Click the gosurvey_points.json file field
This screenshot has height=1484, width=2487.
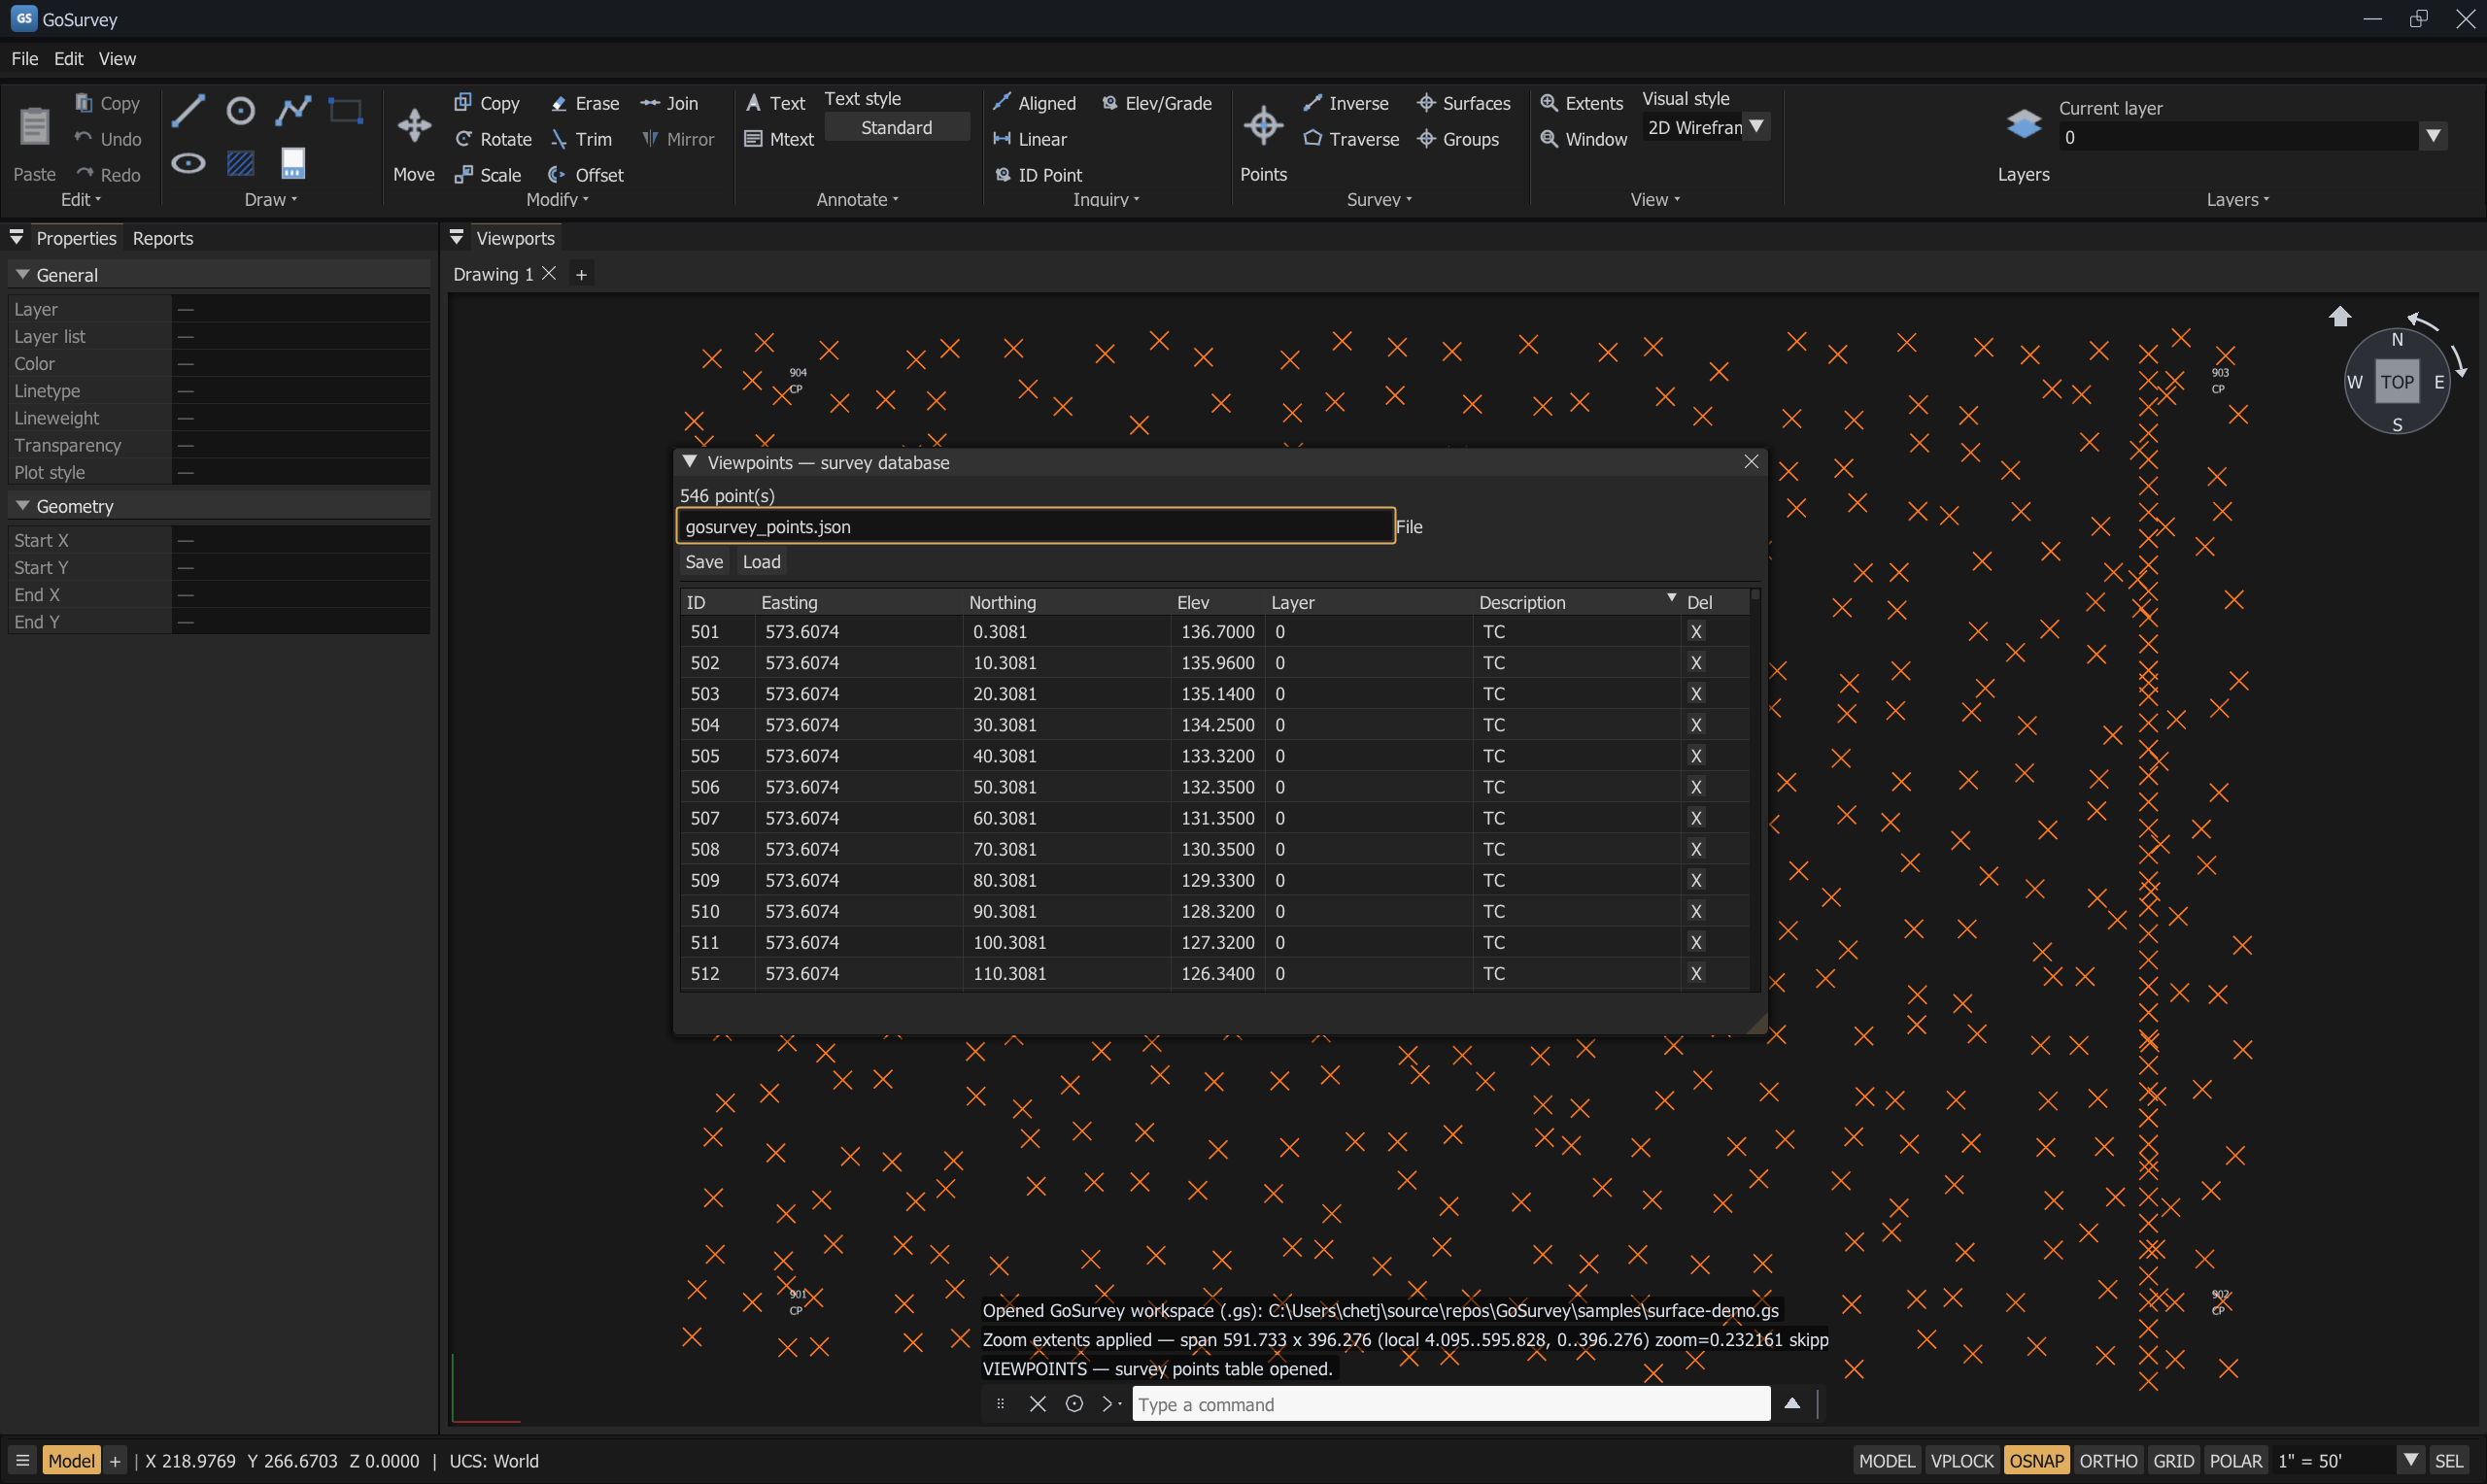[x=1035, y=526]
